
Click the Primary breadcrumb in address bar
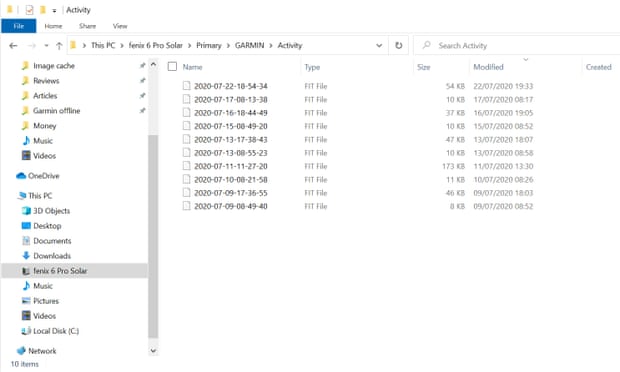[x=209, y=45]
